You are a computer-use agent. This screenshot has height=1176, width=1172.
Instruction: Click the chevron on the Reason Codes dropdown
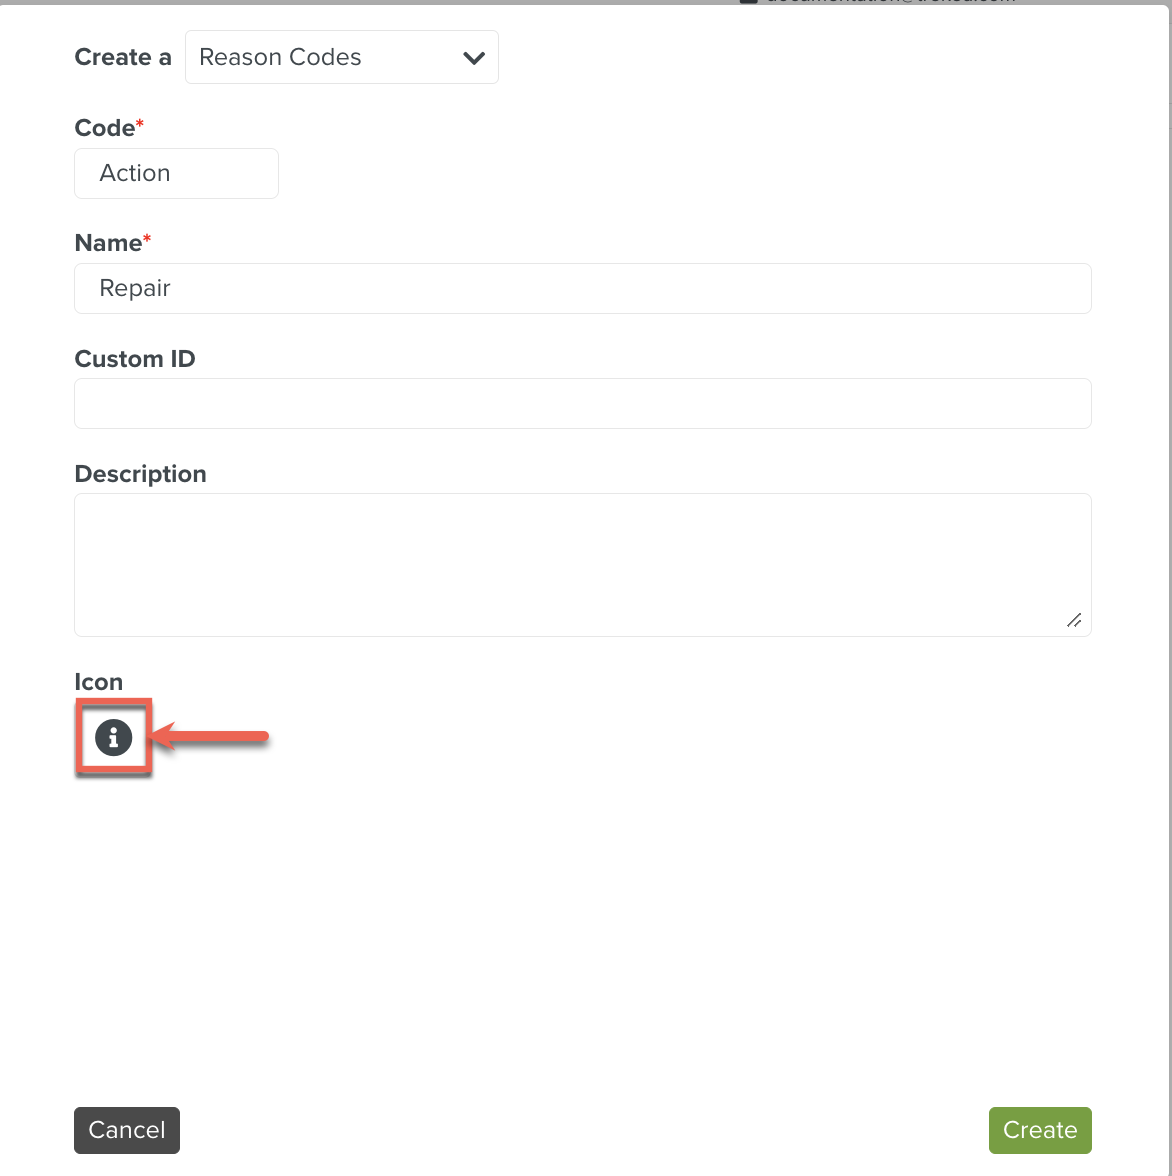[474, 58]
